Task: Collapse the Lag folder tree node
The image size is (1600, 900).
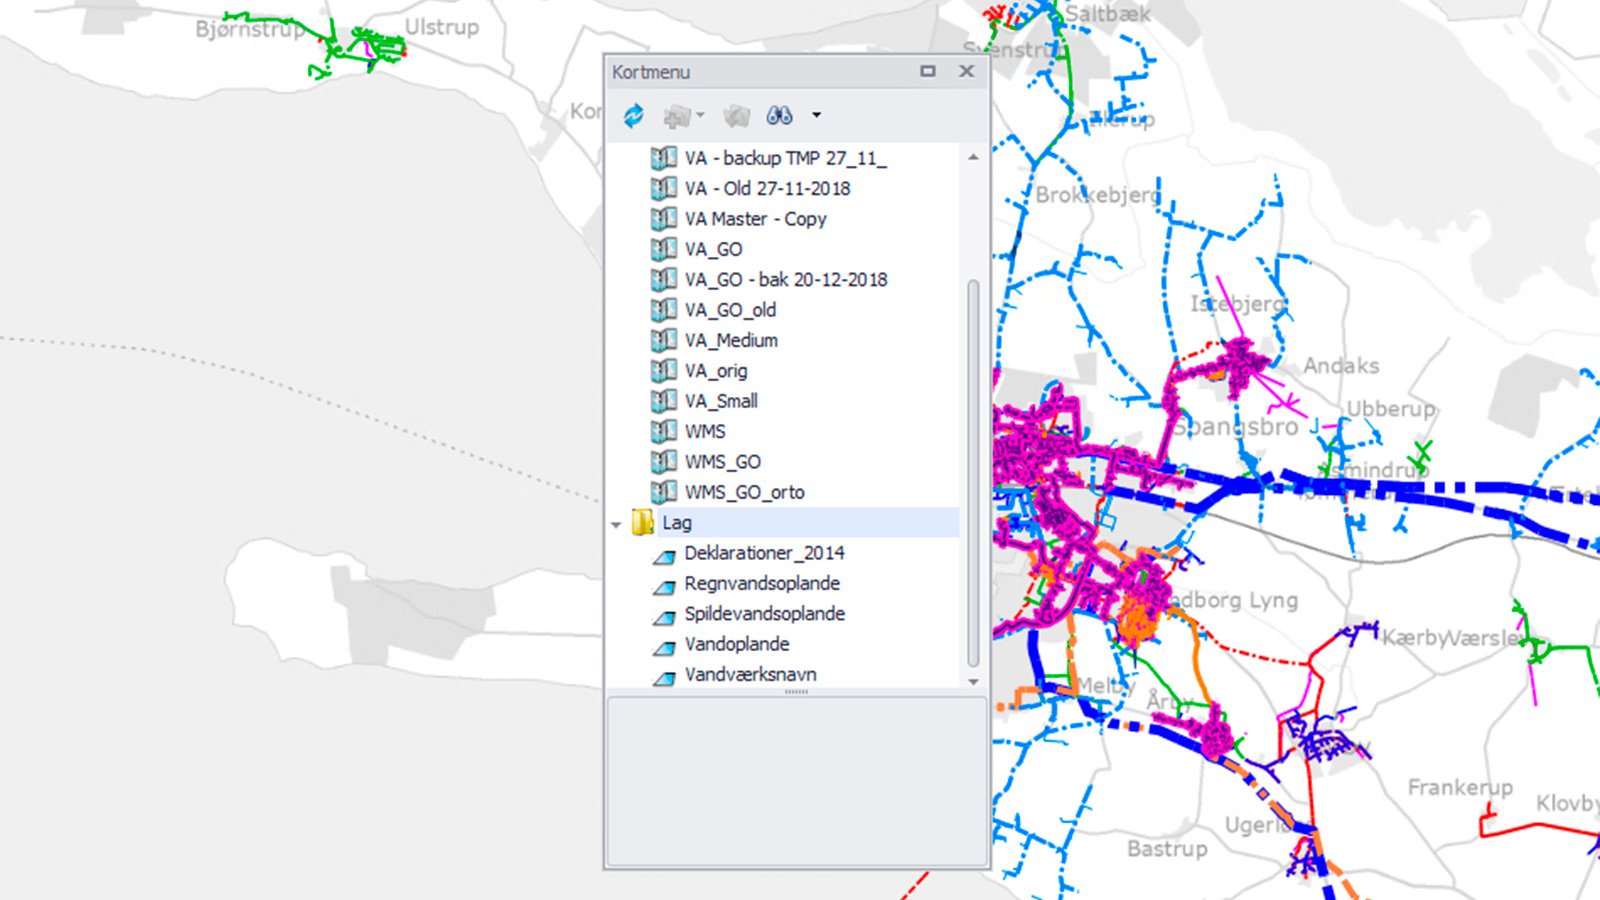Action: (x=616, y=524)
